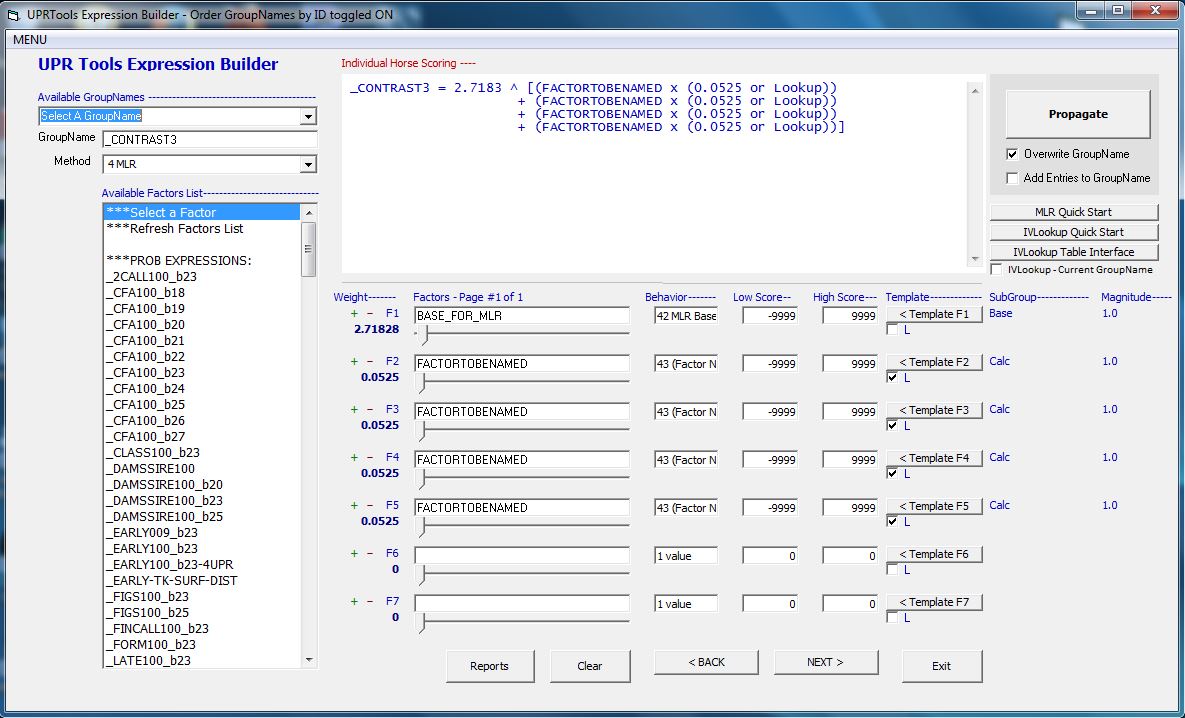Increase F7 weight with plus sign

354,602
